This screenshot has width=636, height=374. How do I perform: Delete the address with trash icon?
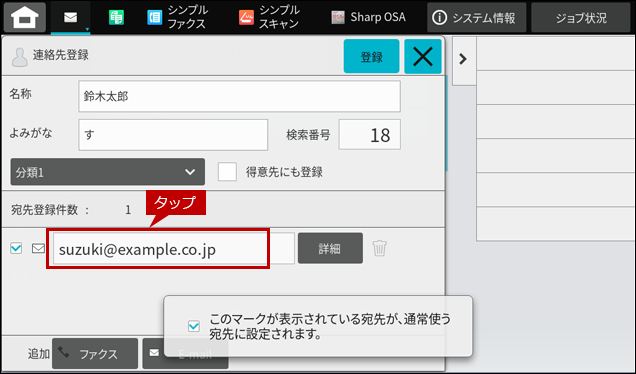click(380, 248)
